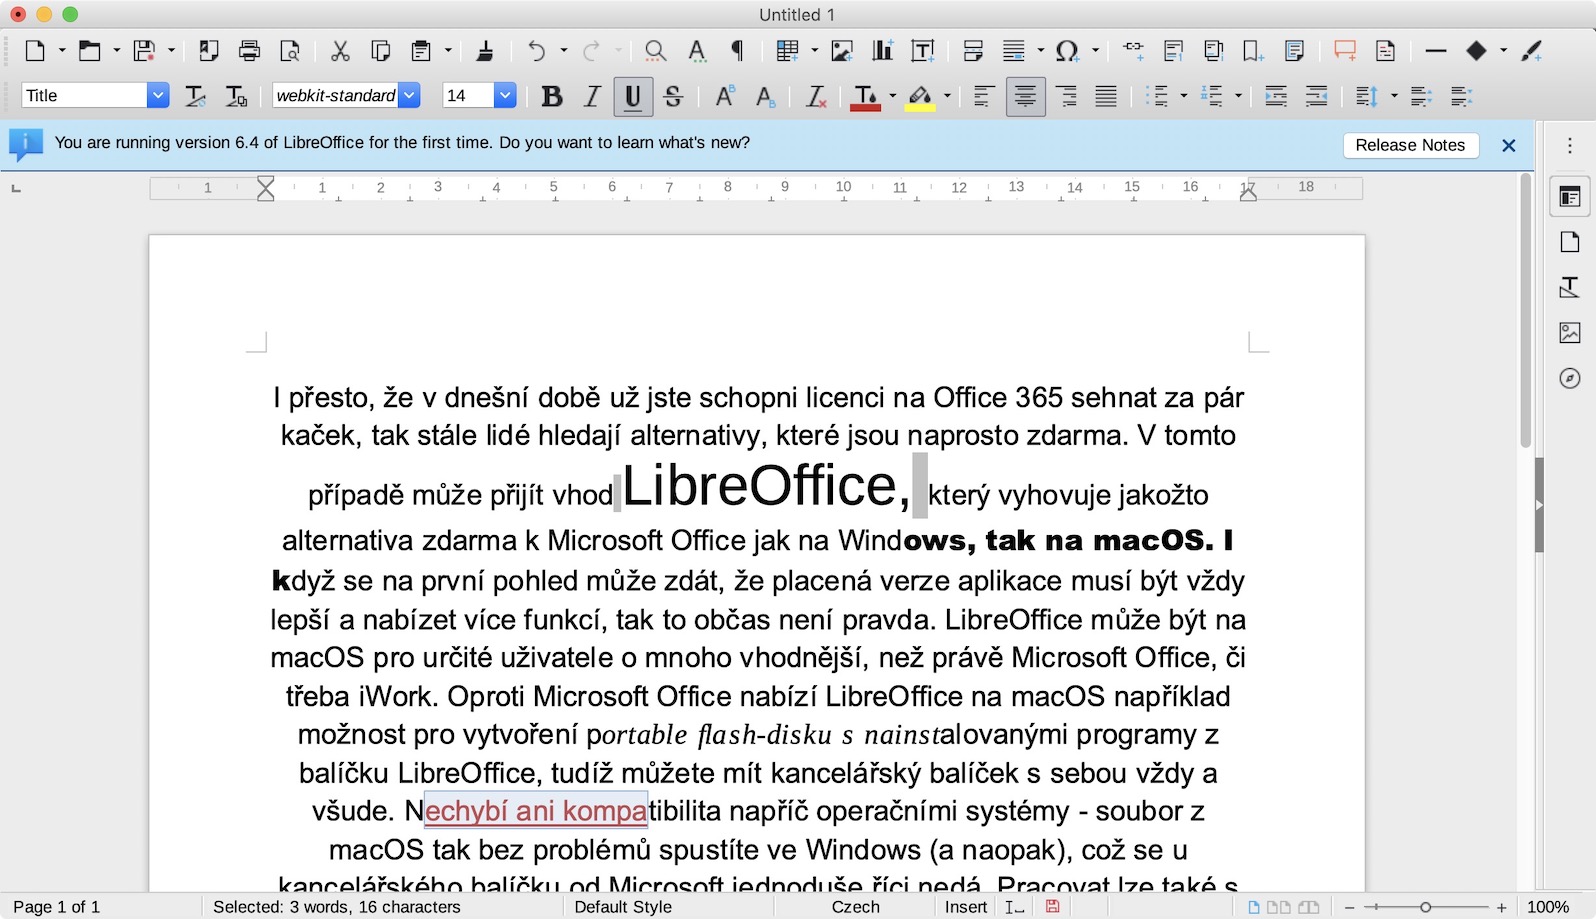Image resolution: width=1596 pixels, height=919 pixels.
Task: Toggle bold formatting
Action: tap(551, 96)
